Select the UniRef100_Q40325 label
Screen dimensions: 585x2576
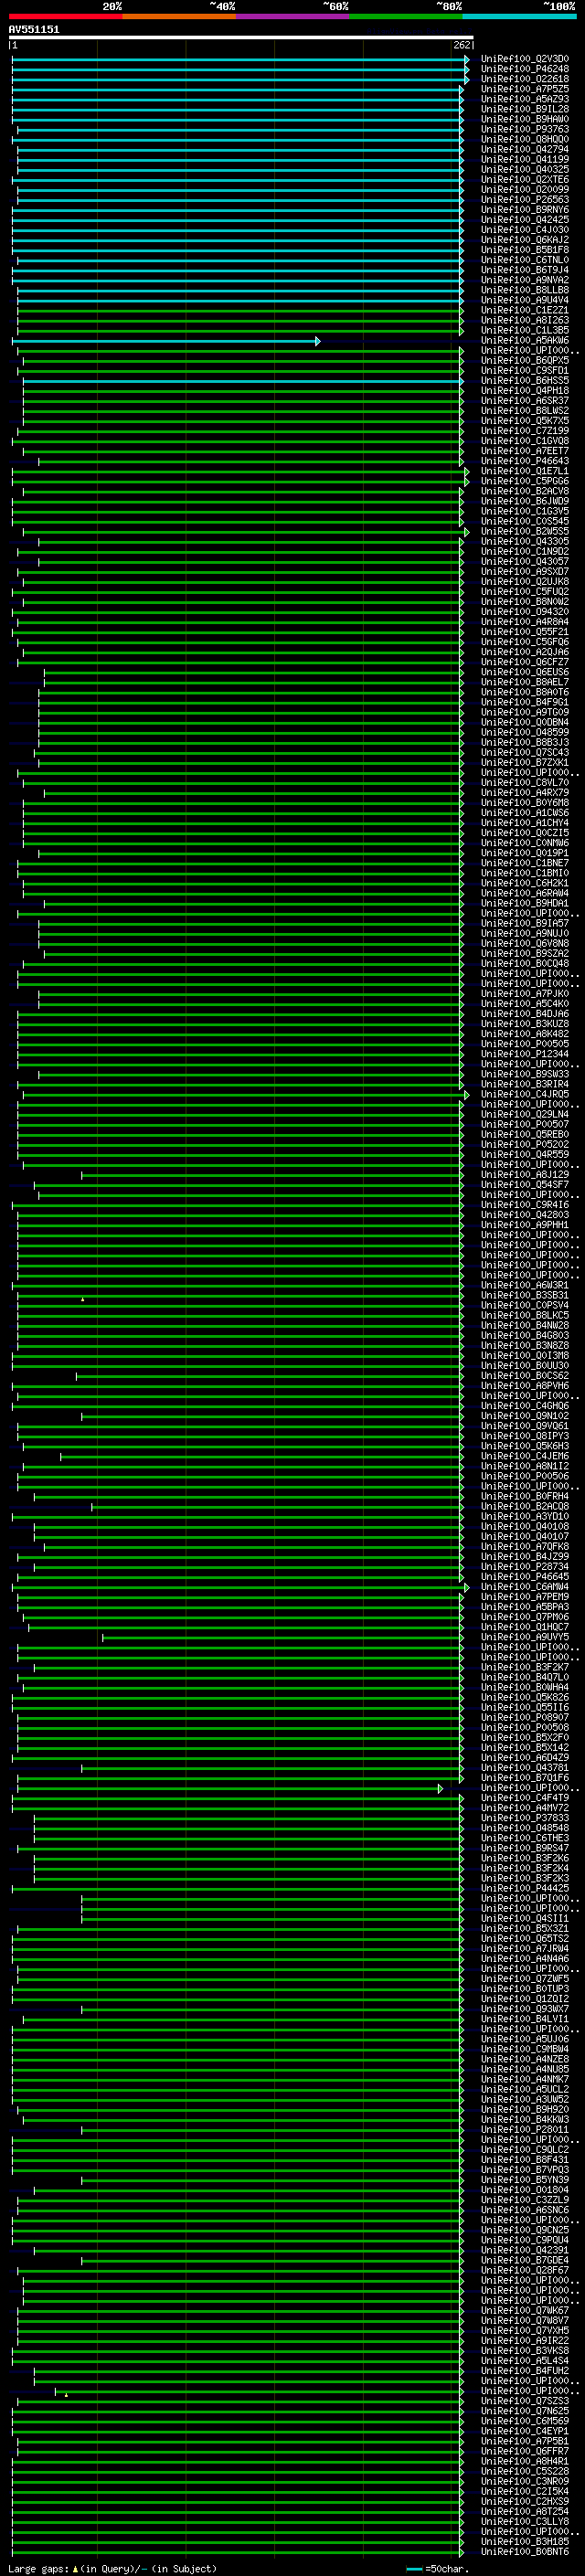525,169
